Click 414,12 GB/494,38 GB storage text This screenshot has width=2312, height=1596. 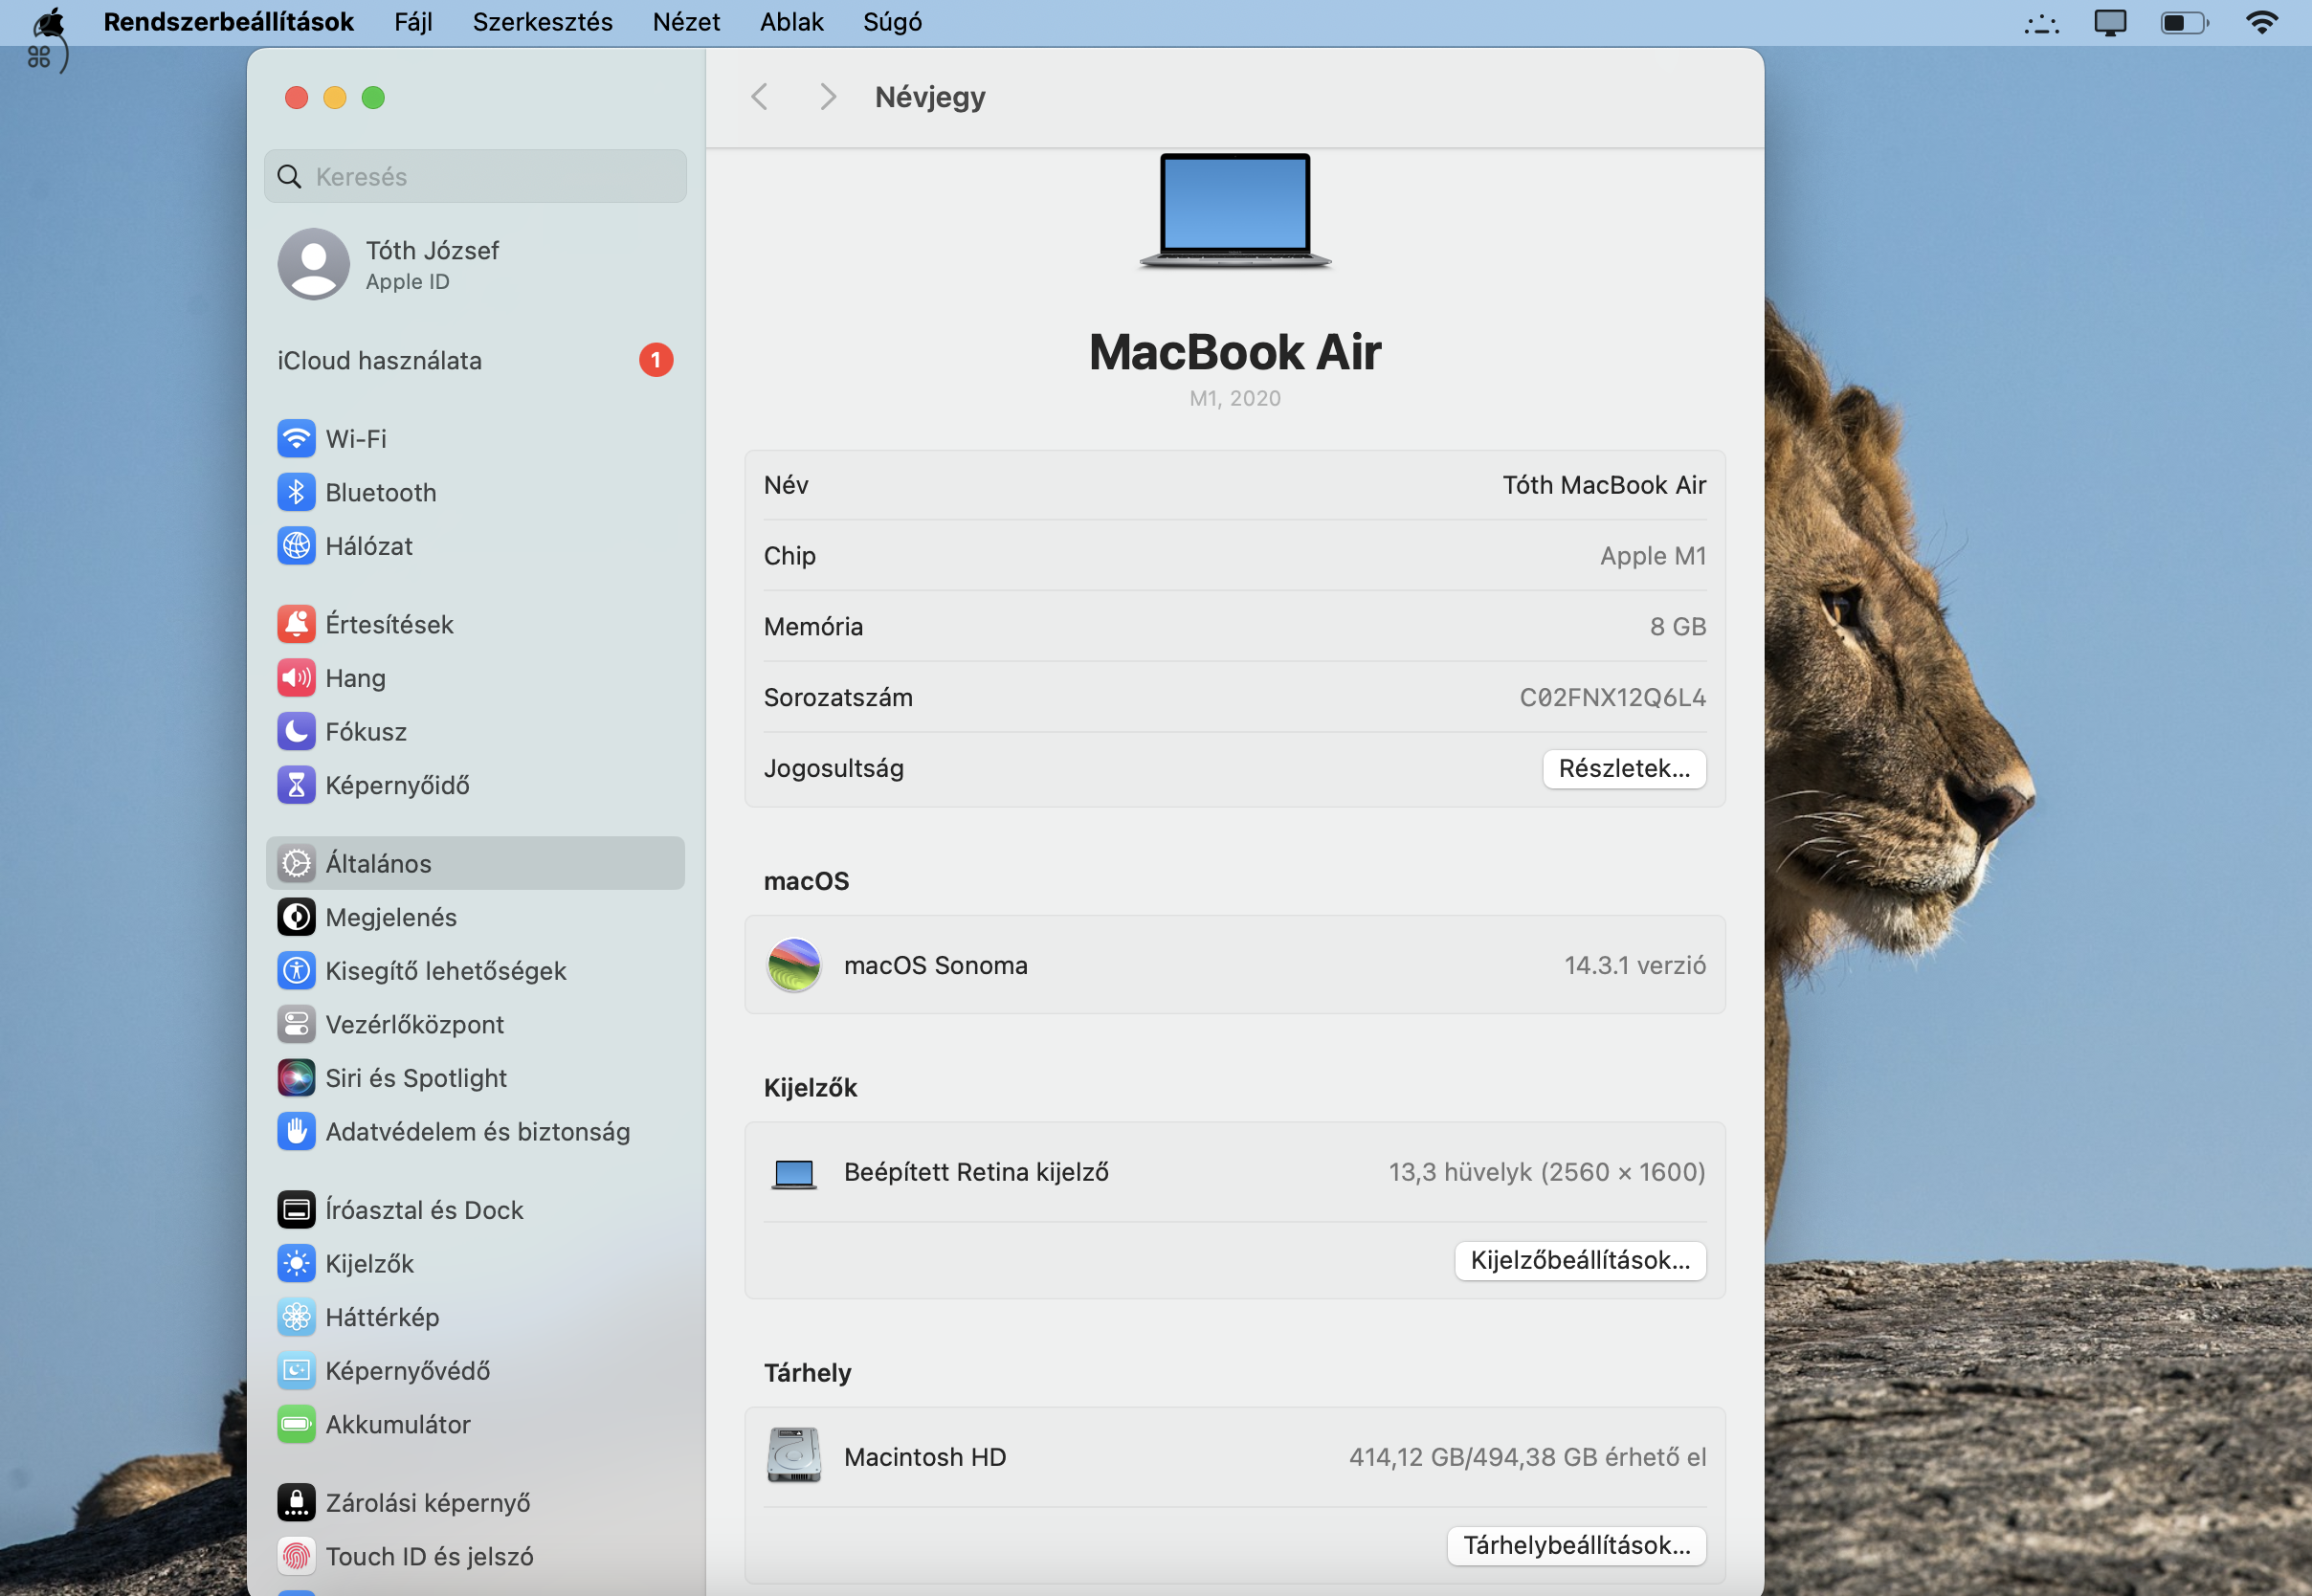pyautogui.click(x=1527, y=1457)
